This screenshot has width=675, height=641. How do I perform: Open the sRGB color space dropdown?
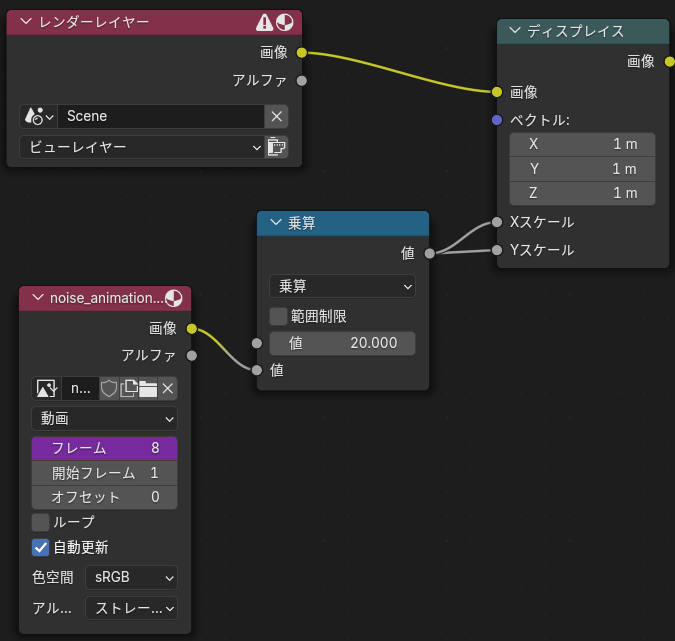[x=132, y=577]
